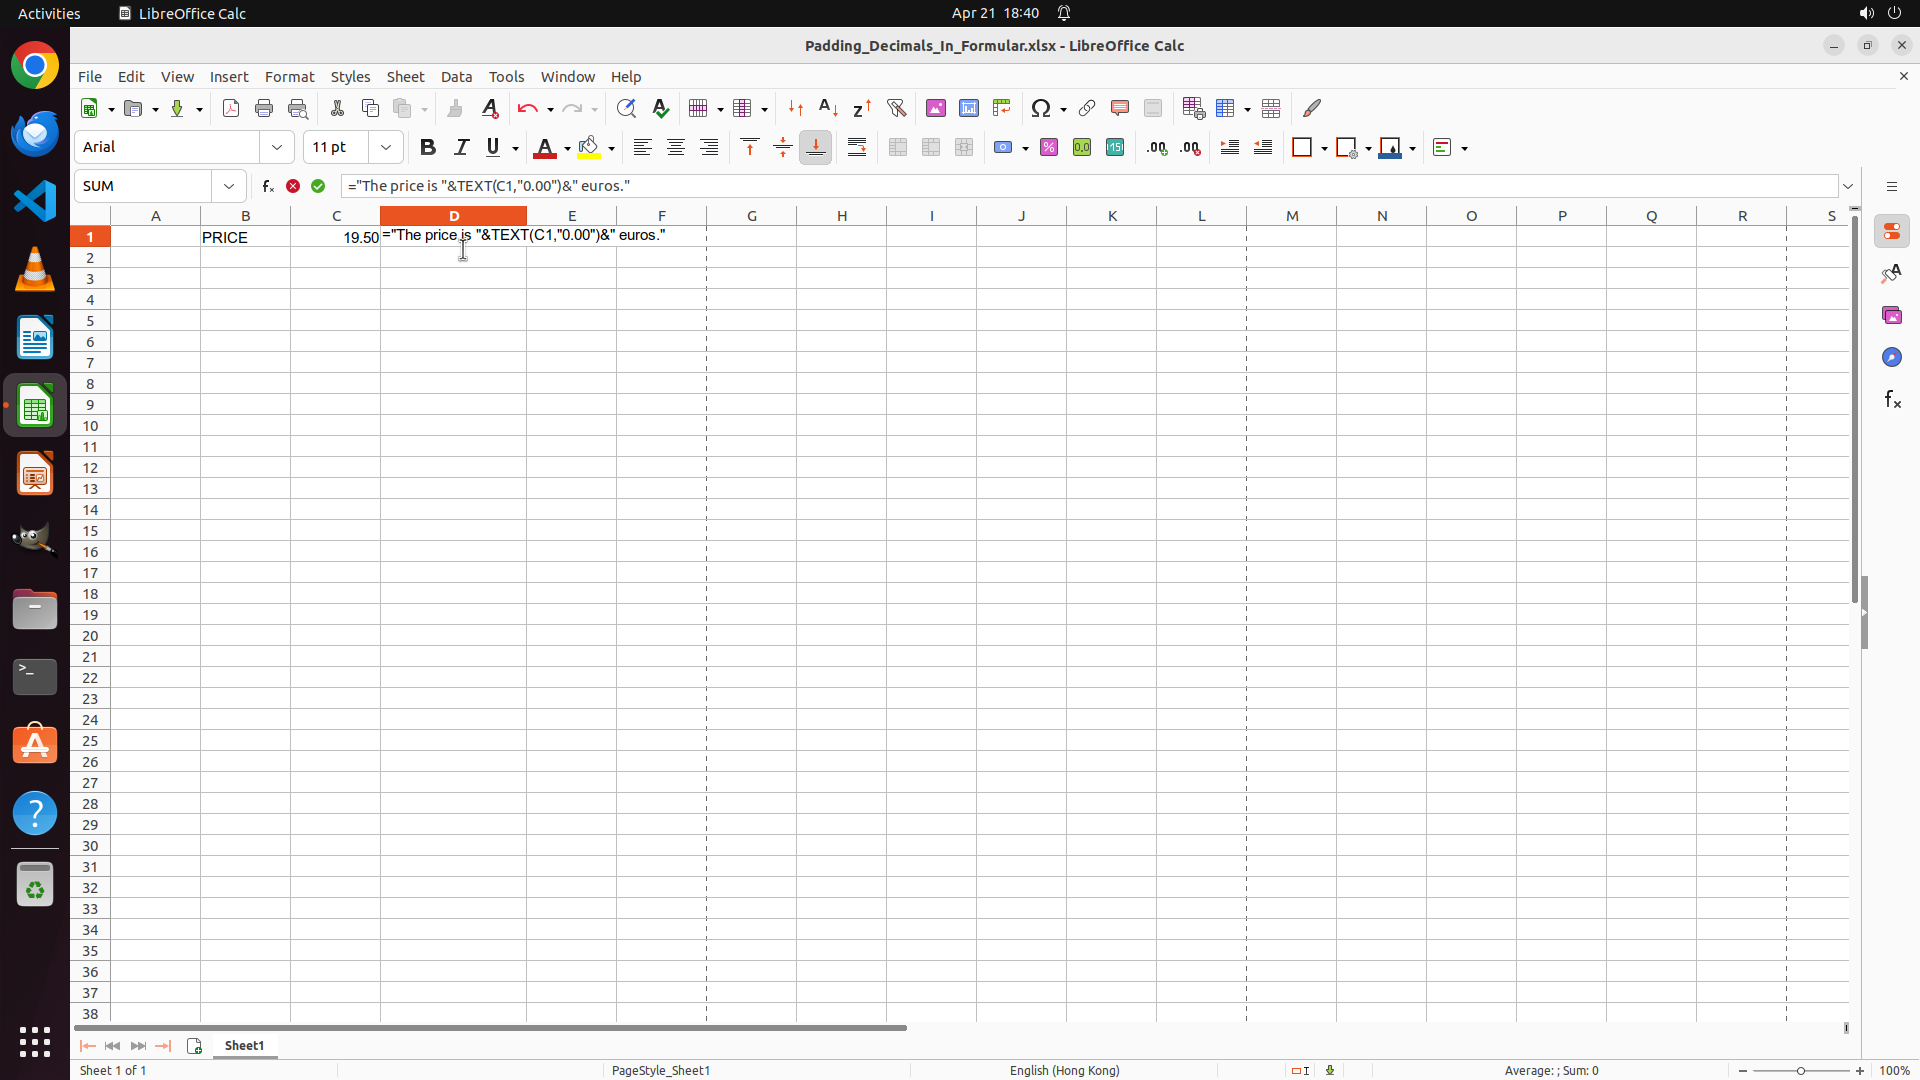Screen dimensions: 1920x1080
Task: Click the green Accept formula checkmark
Action: click(x=318, y=186)
